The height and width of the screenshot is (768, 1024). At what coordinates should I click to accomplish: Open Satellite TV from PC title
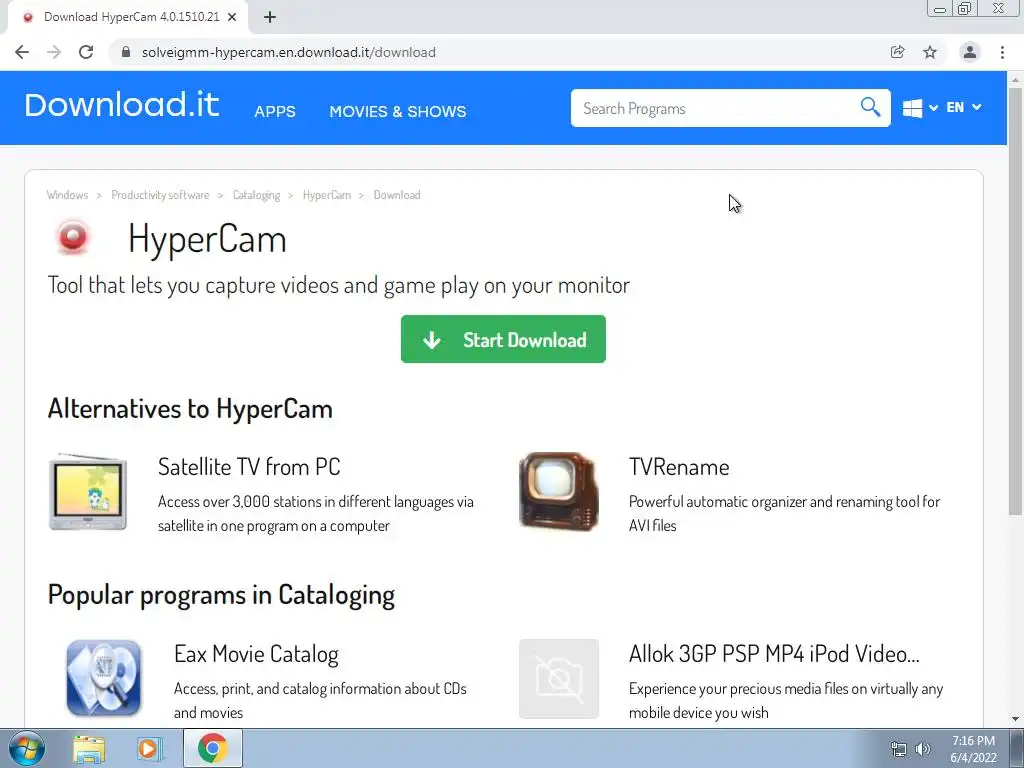(x=249, y=467)
